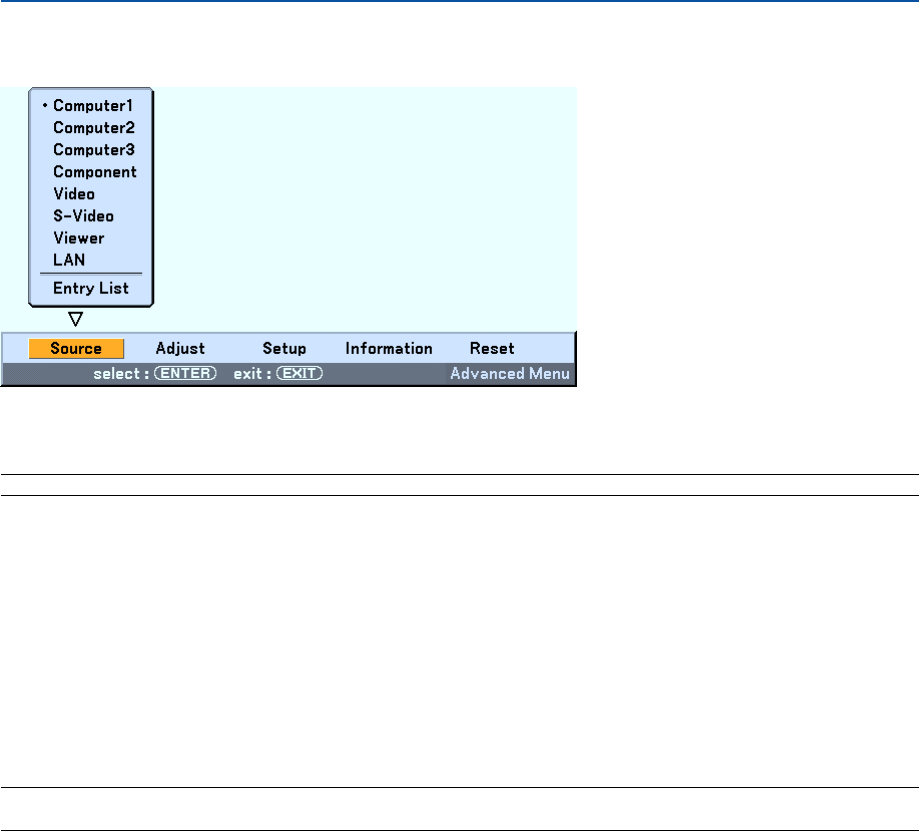The width and height of the screenshot is (919, 831).
Task: Click the EXIT key indicator
Action: (299, 373)
